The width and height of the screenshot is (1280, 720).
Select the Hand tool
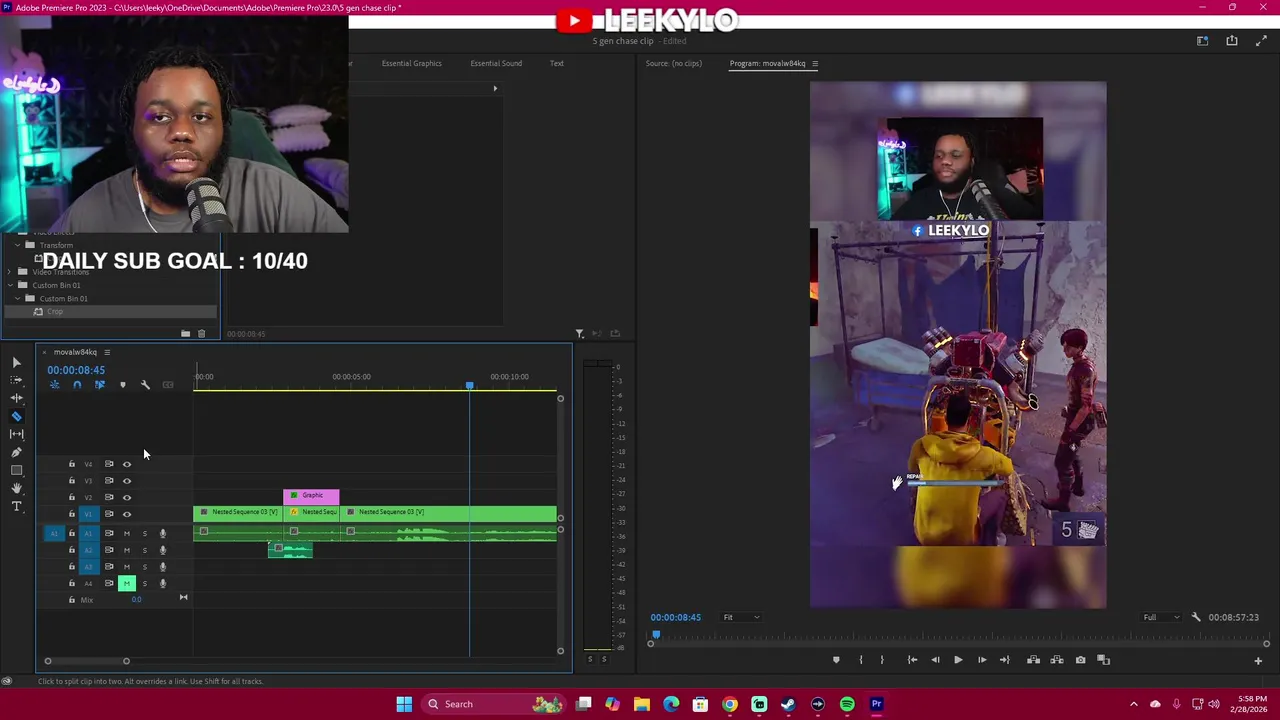(16, 488)
